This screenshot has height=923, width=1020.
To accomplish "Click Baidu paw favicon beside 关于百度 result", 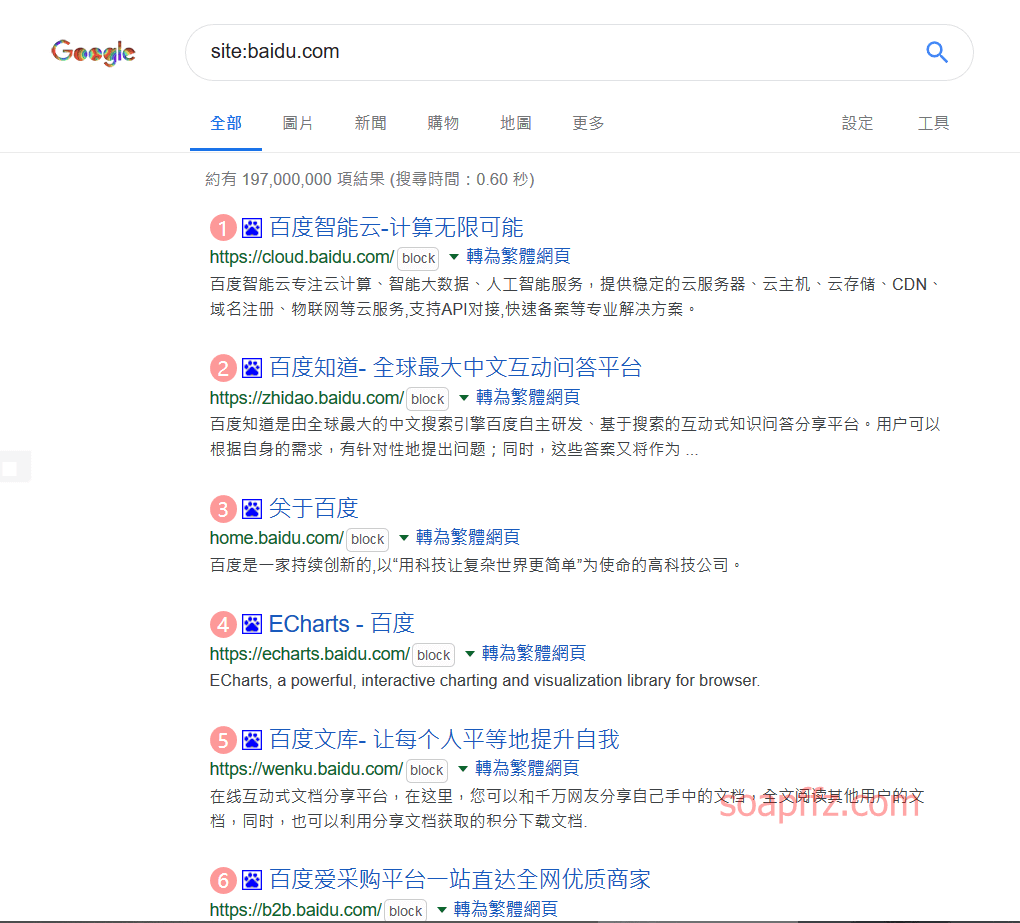I will click(x=252, y=509).
